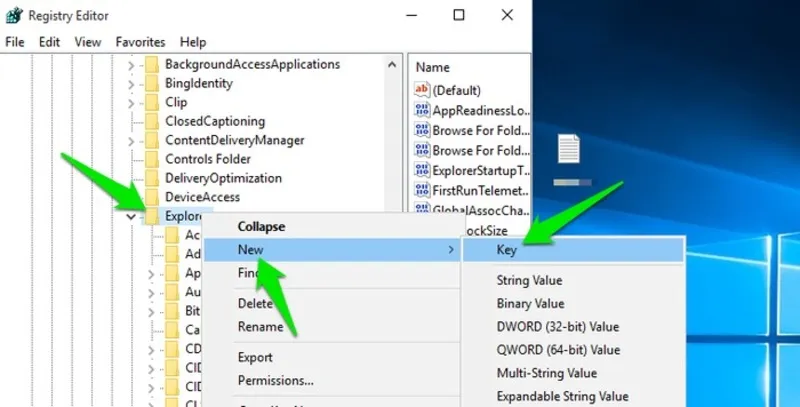The width and height of the screenshot is (800, 407).
Task: Click the BackgroundAccessApplications folder icon
Action: coord(152,65)
